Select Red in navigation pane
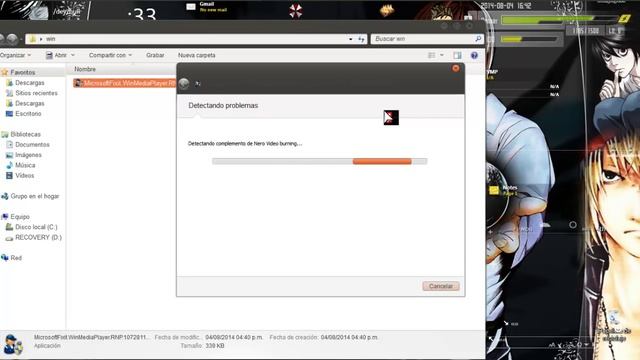Viewport: 640px width, 360px height. click(16, 258)
